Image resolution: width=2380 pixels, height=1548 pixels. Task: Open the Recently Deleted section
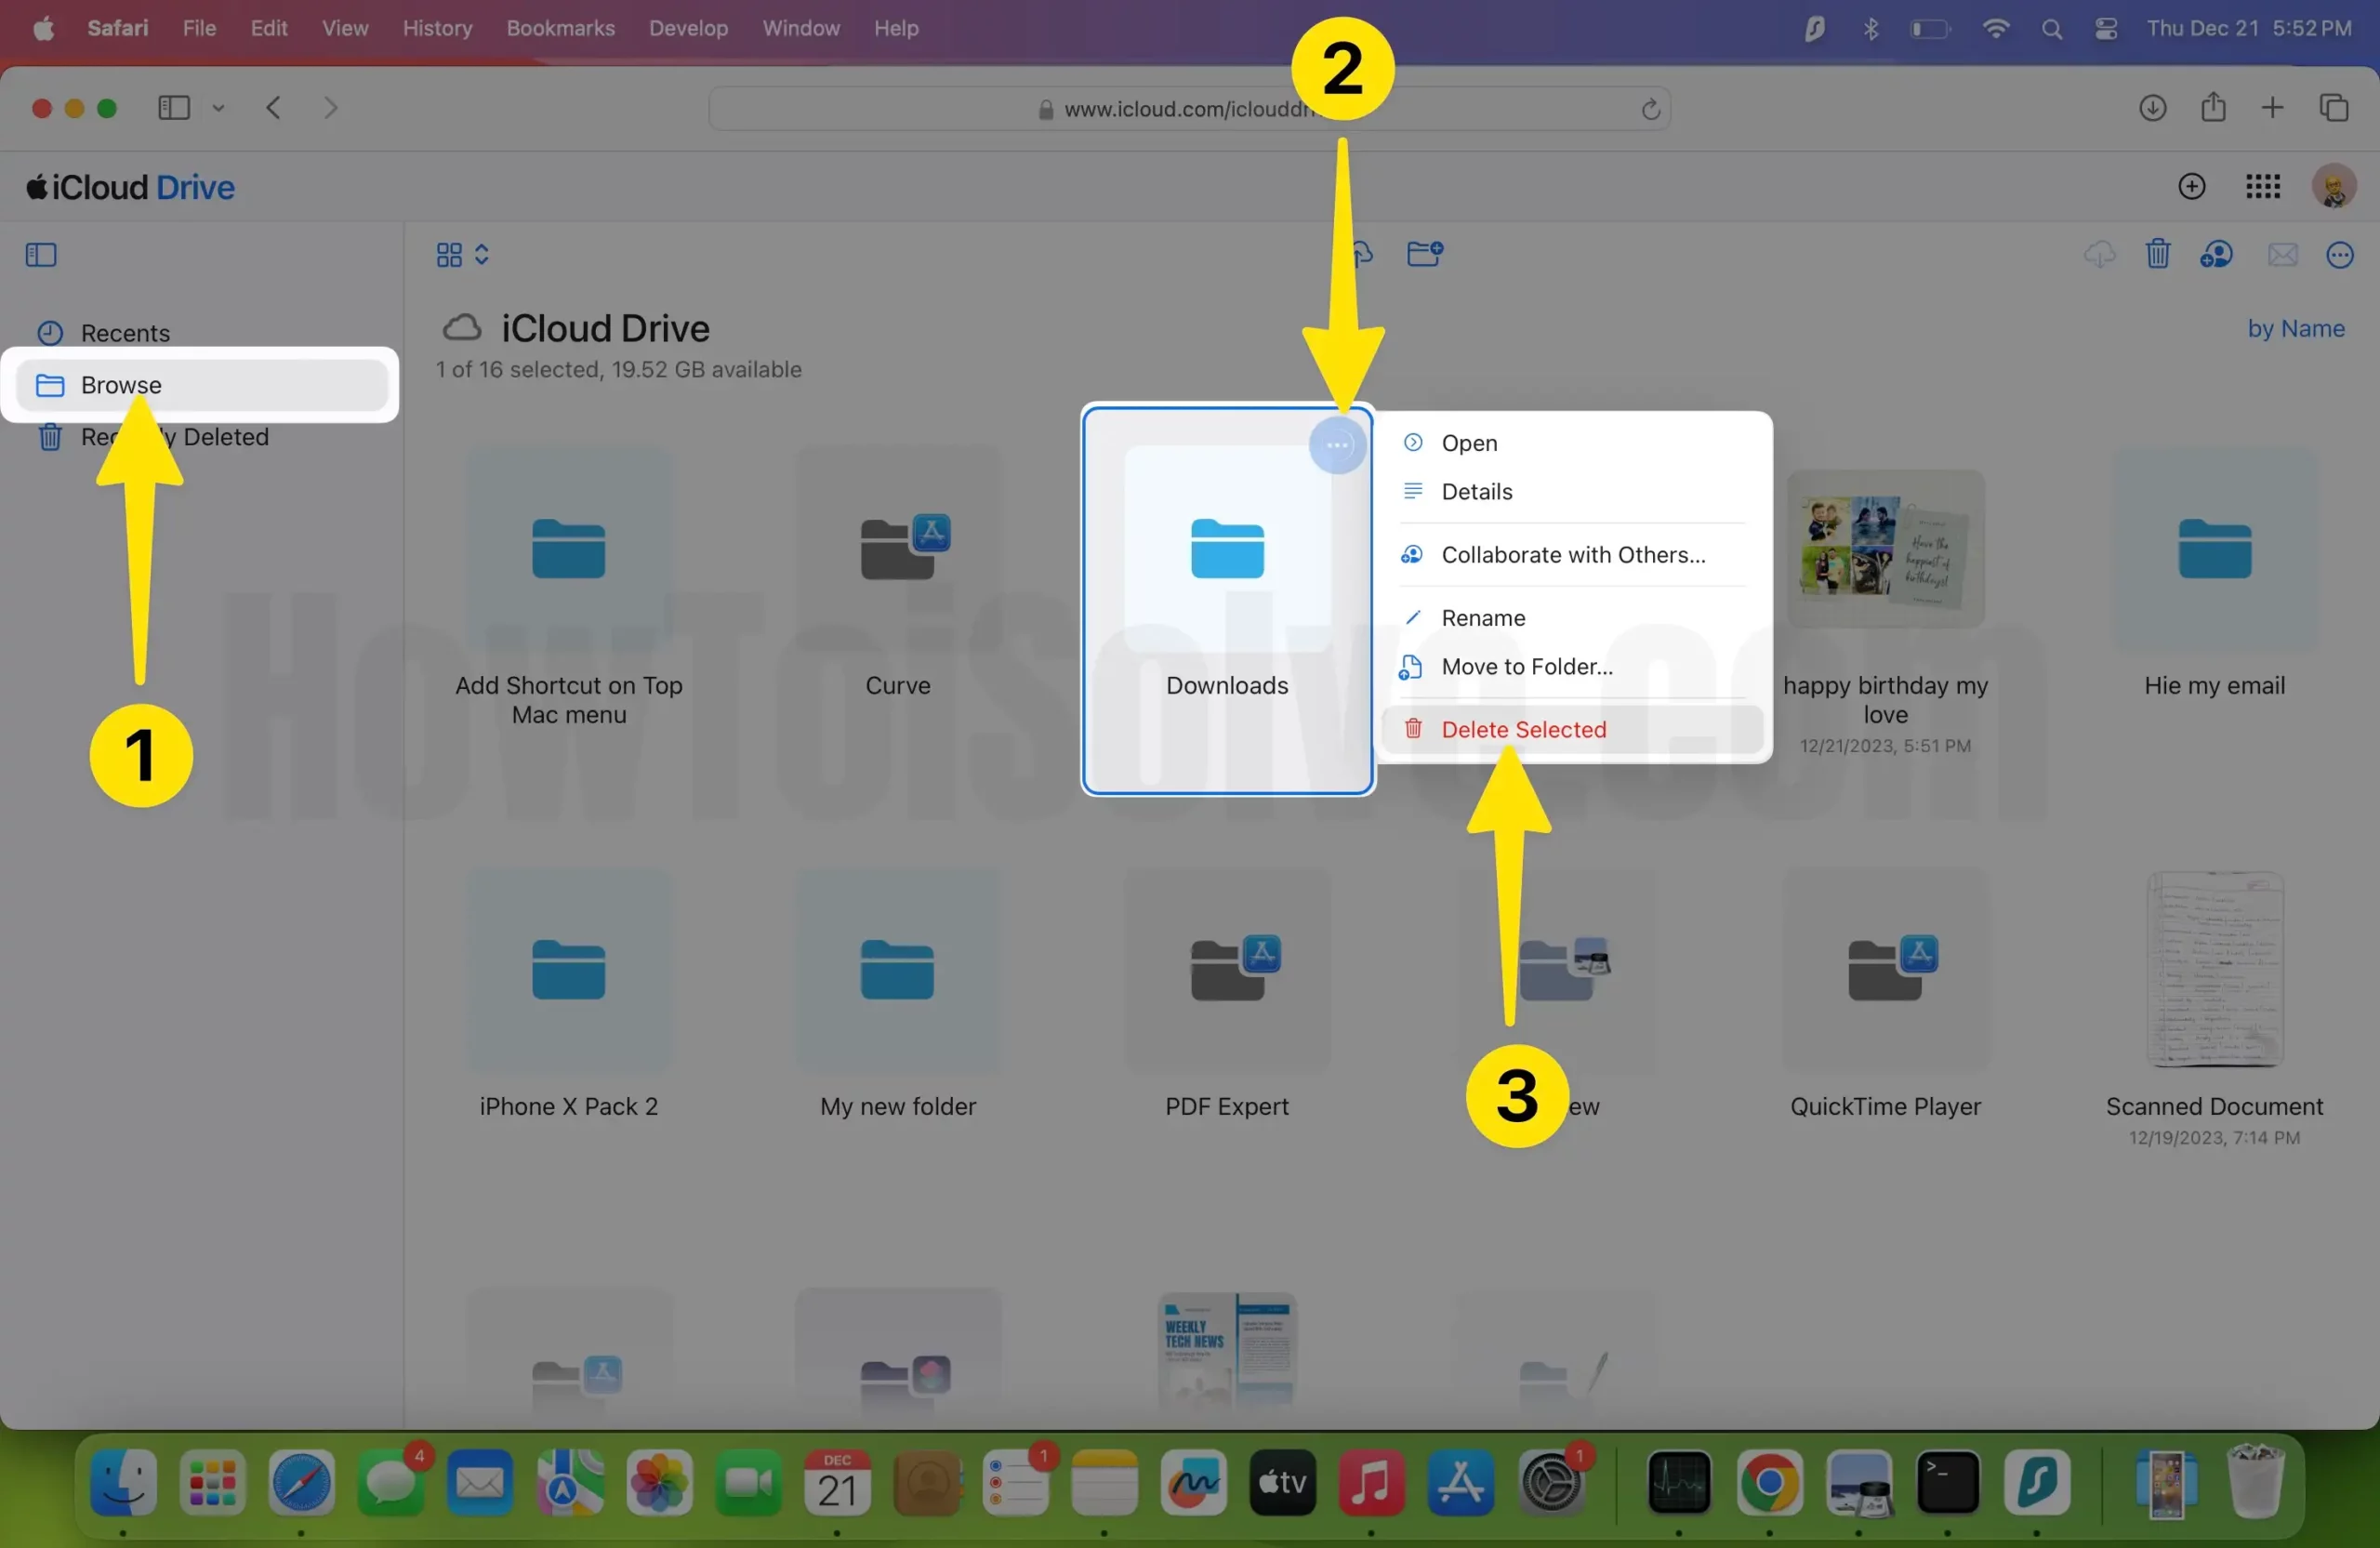click(152, 437)
